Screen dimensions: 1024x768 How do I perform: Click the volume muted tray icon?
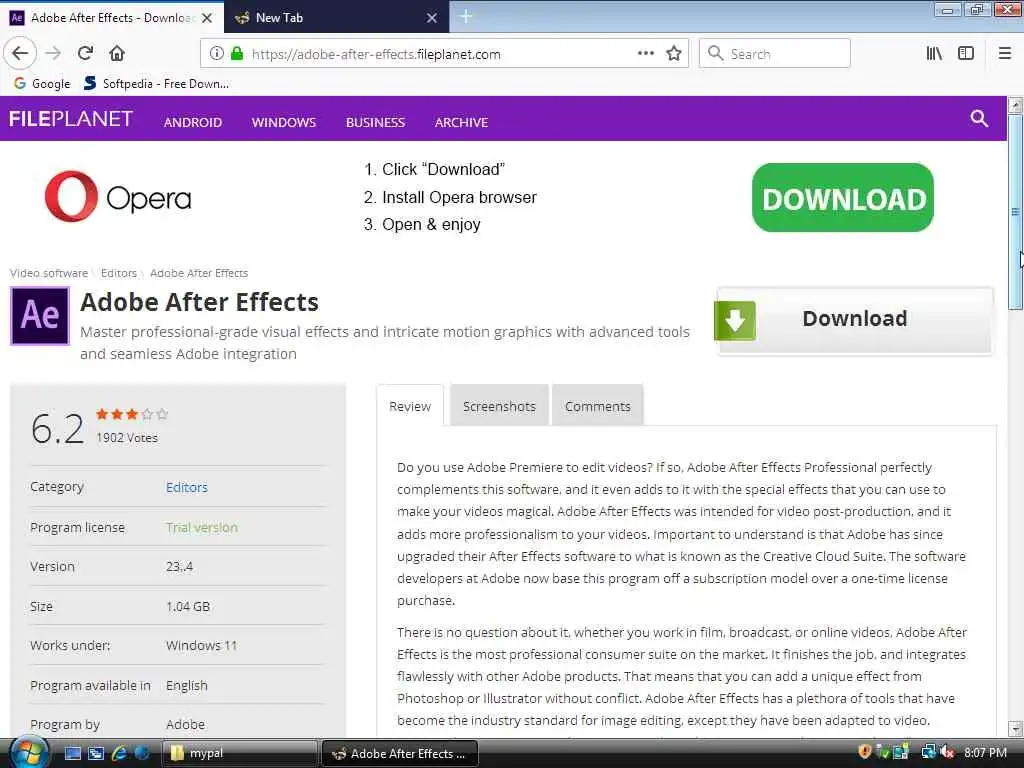(x=946, y=752)
